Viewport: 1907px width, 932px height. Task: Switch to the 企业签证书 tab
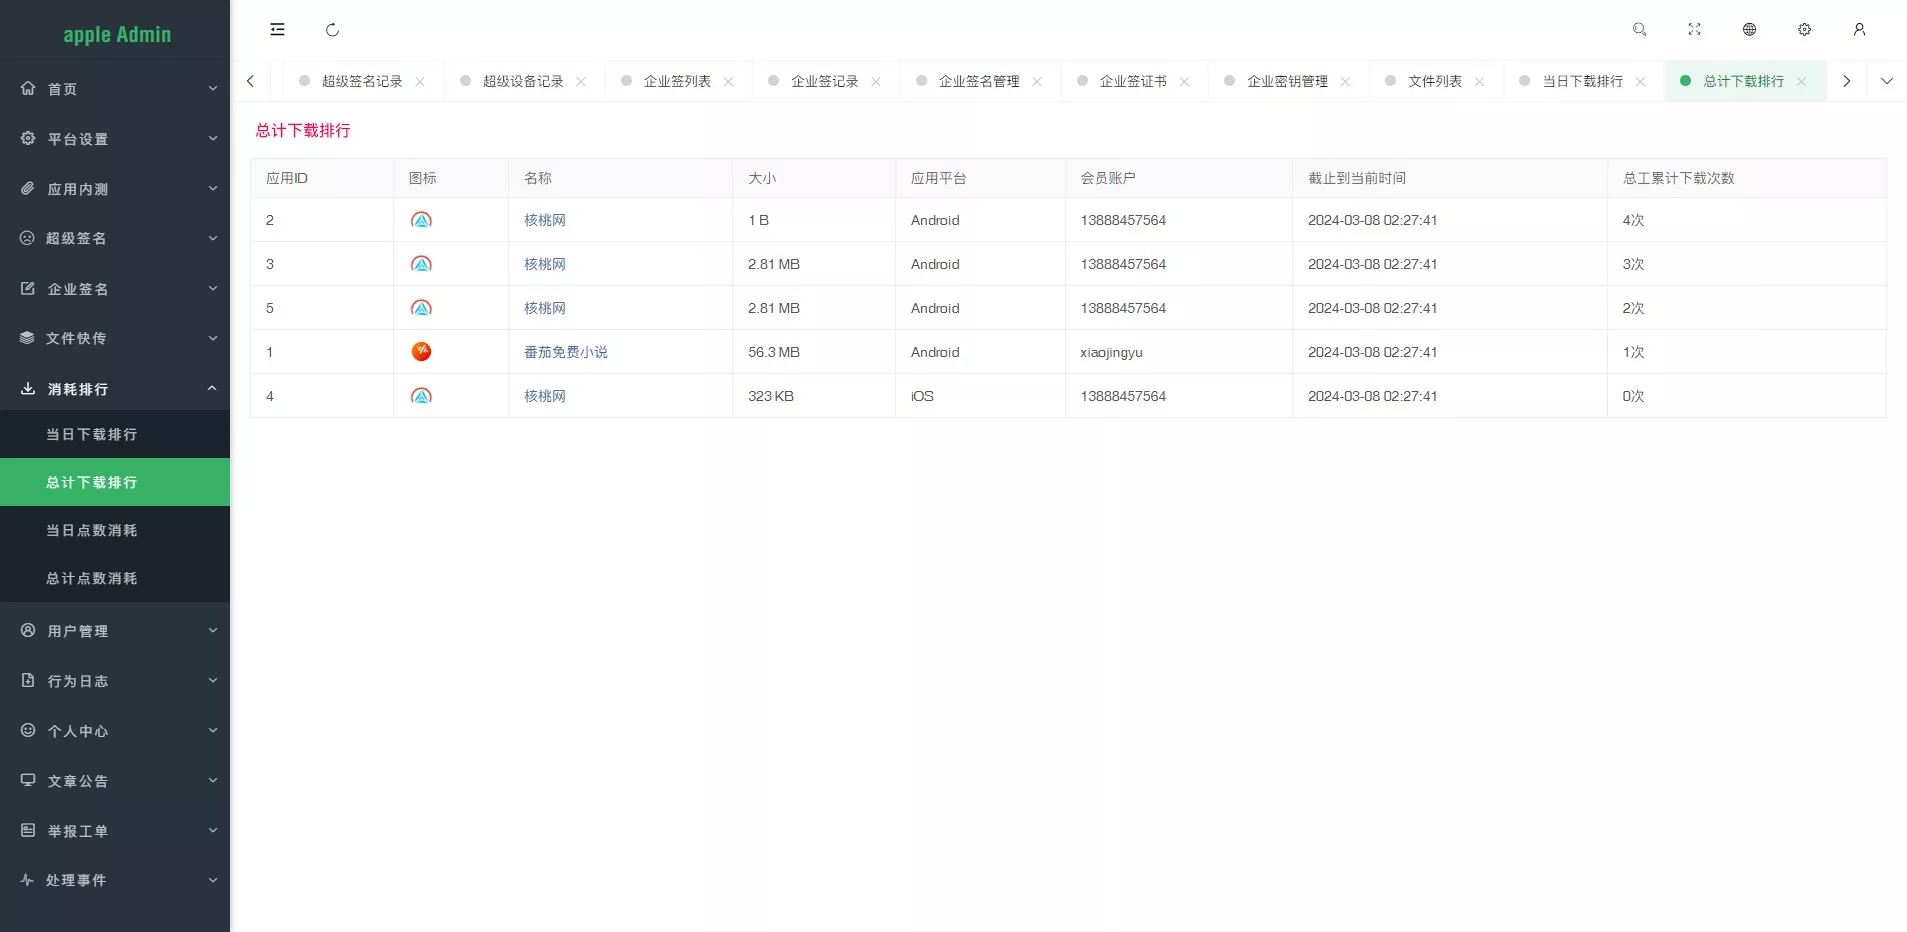(1133, 81)
